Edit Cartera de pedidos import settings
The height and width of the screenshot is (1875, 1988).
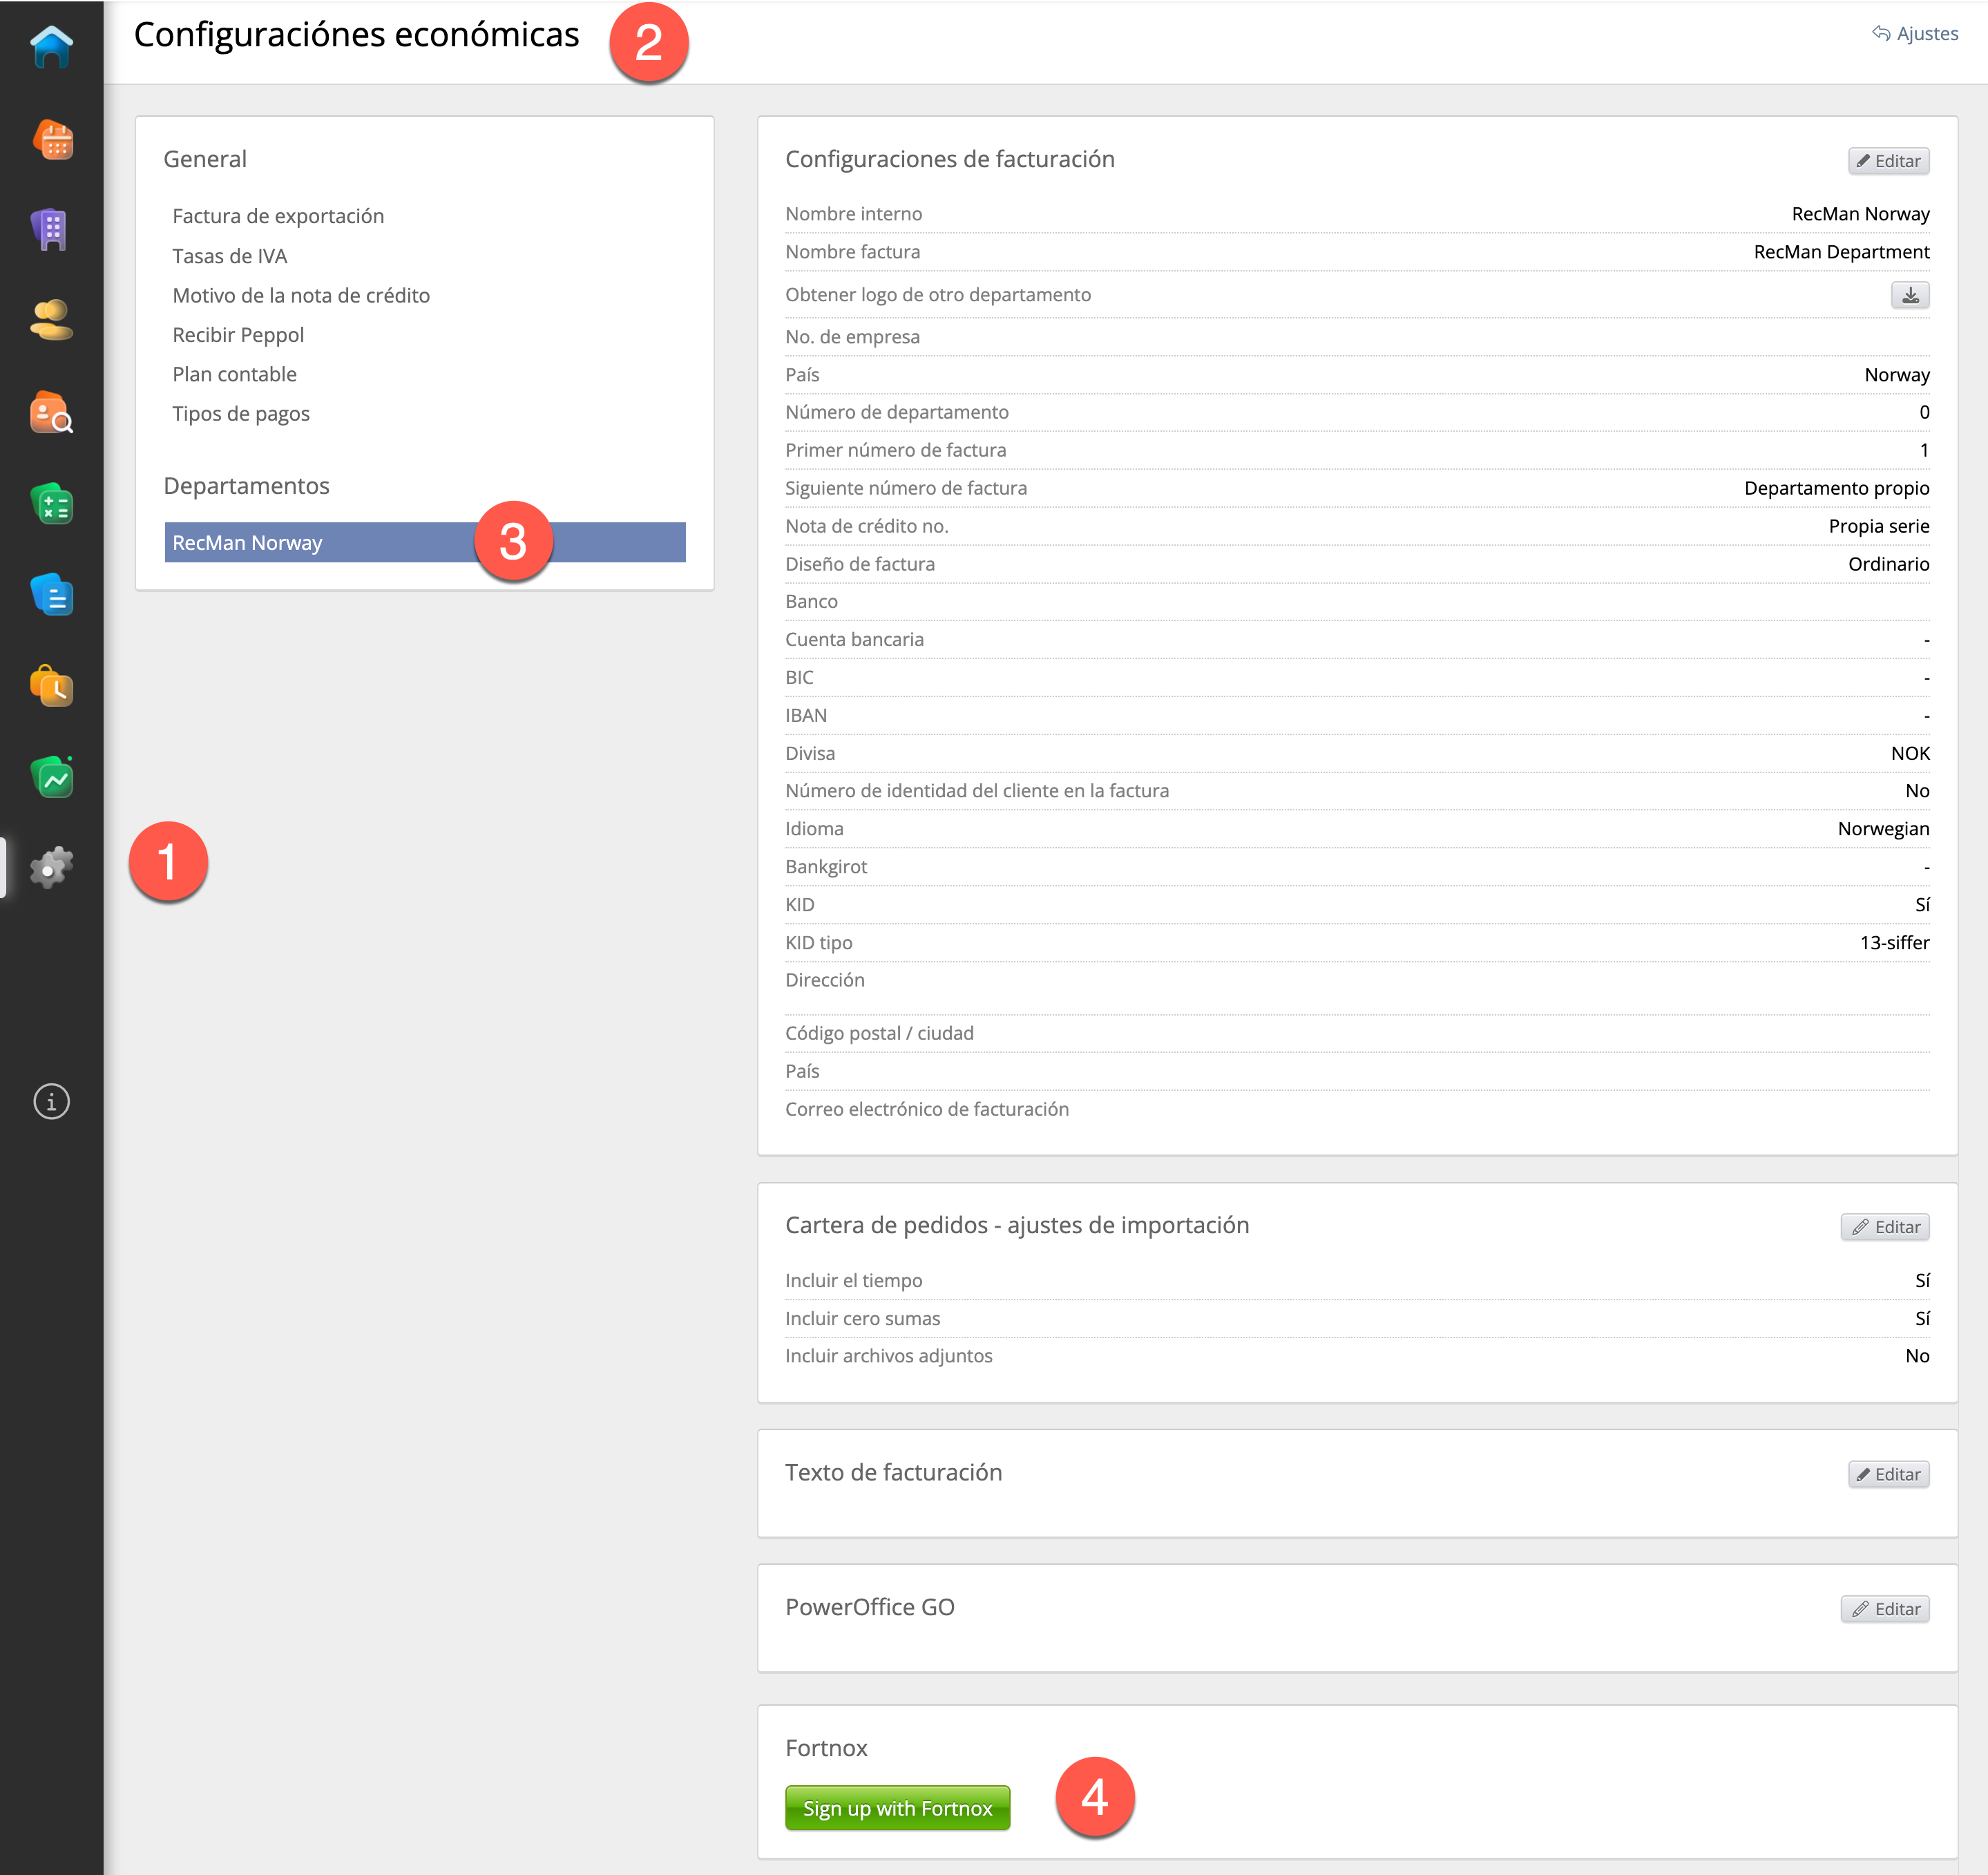click(1884, 1227)
